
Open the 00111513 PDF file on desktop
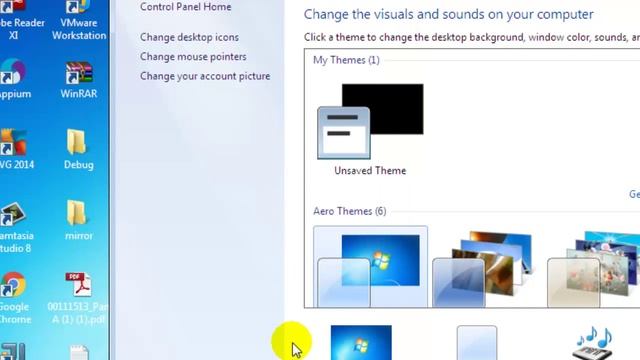(x=78, y=298)
